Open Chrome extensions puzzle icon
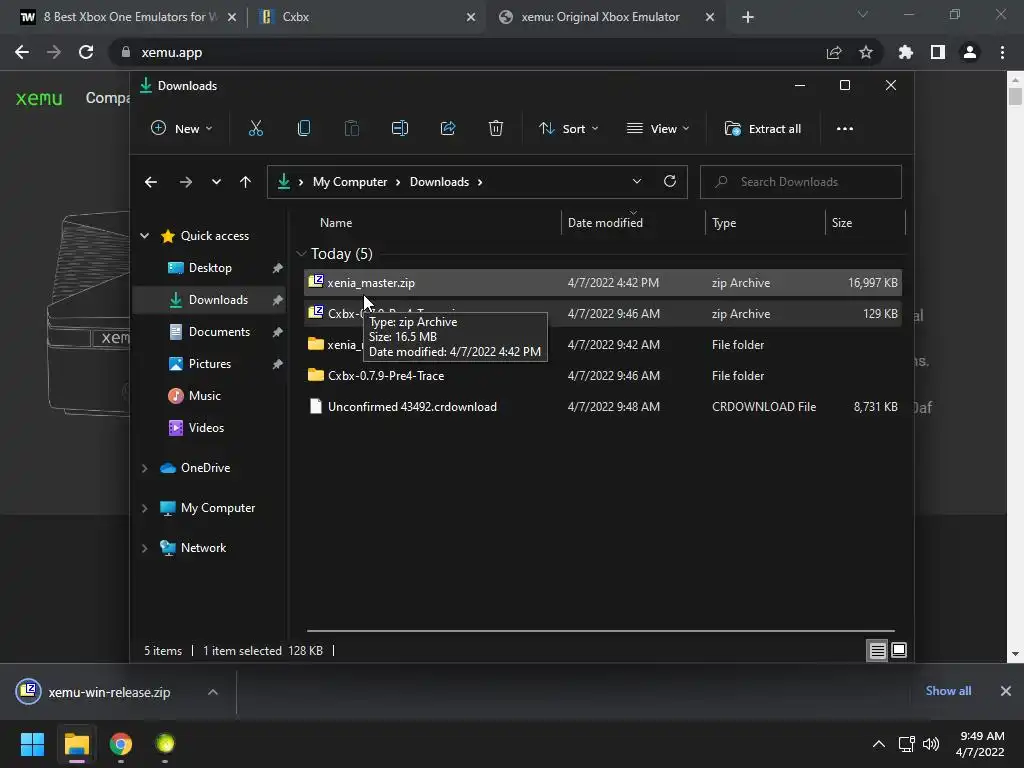 click(905, 52)
